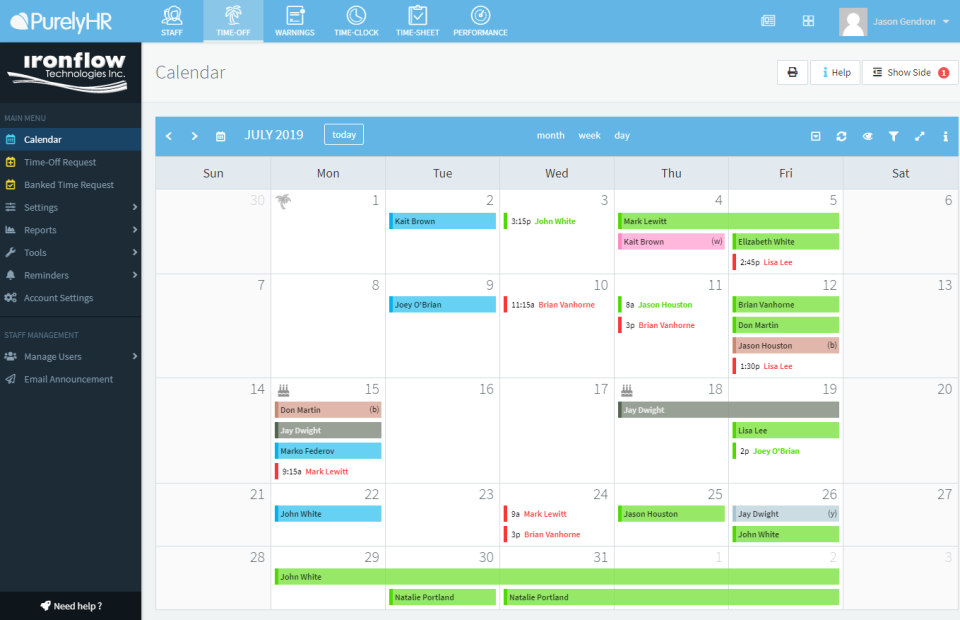960x620 pixels.
Task: Refresh the calendar view
Action: point(841,135)
